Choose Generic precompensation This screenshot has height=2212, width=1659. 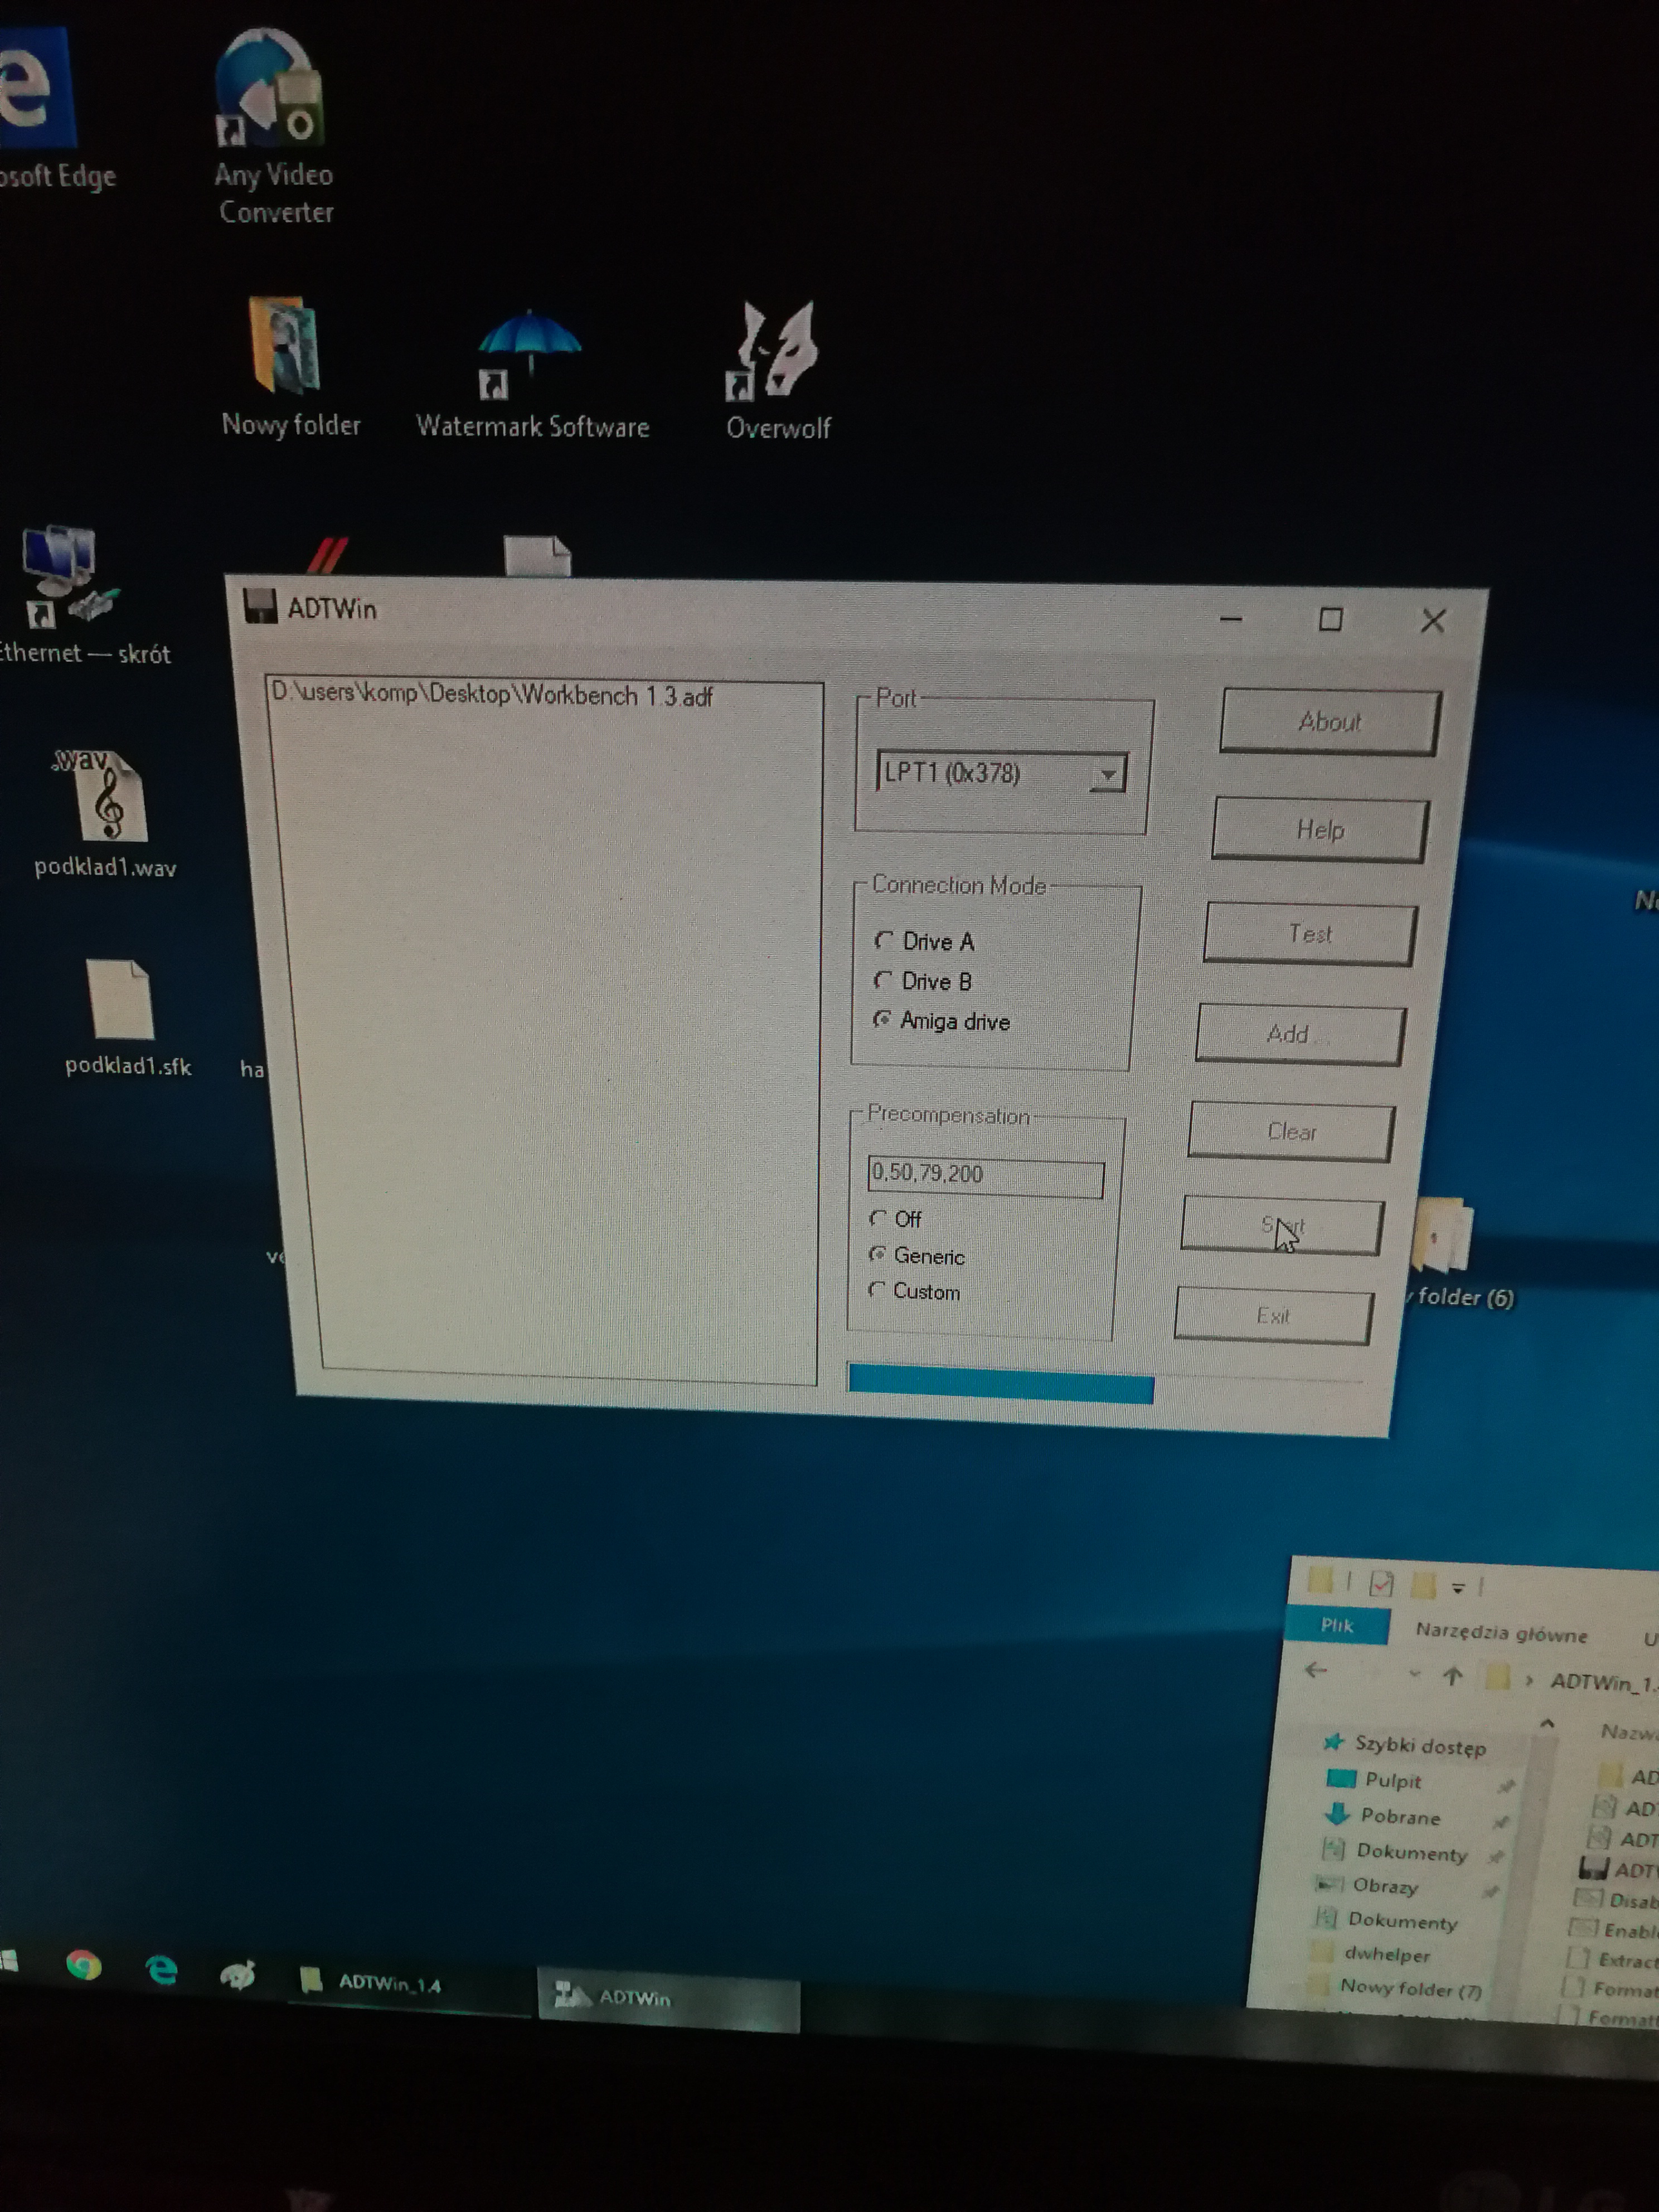click(x=917, y=1255)
